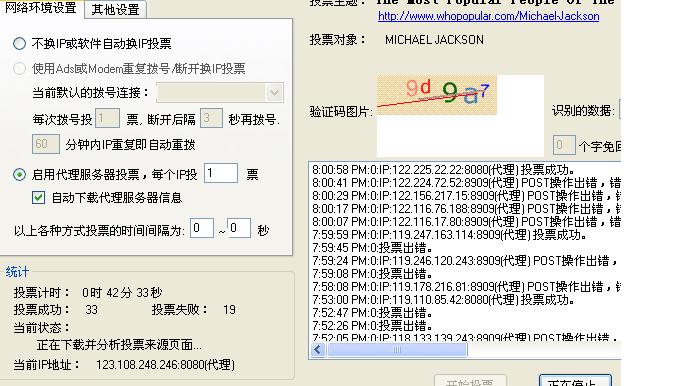
Task: Open the 其他设置 tab
Action: [115, 9]
